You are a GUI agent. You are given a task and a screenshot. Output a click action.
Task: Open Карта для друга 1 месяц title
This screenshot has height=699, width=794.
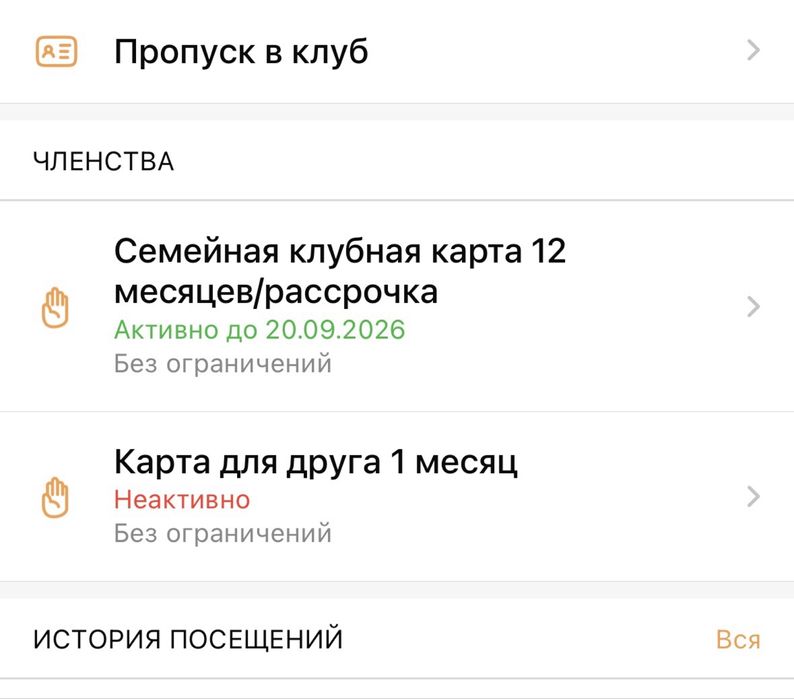click(x=316, y=463)
